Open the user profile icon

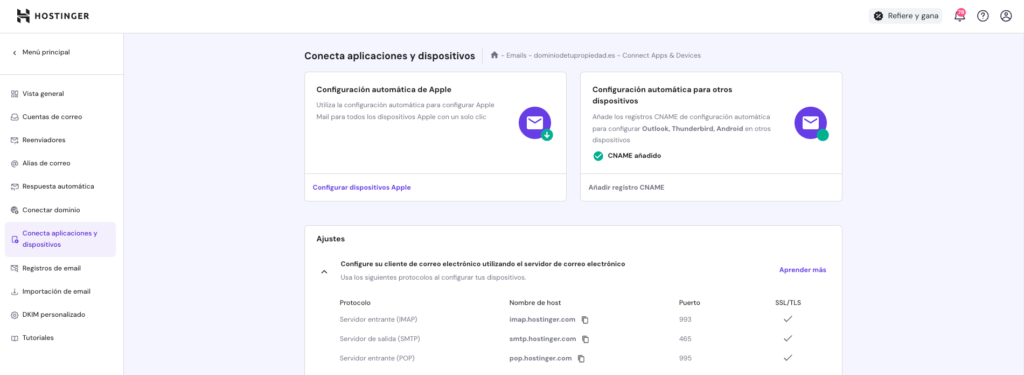[x=1006, y=16]
